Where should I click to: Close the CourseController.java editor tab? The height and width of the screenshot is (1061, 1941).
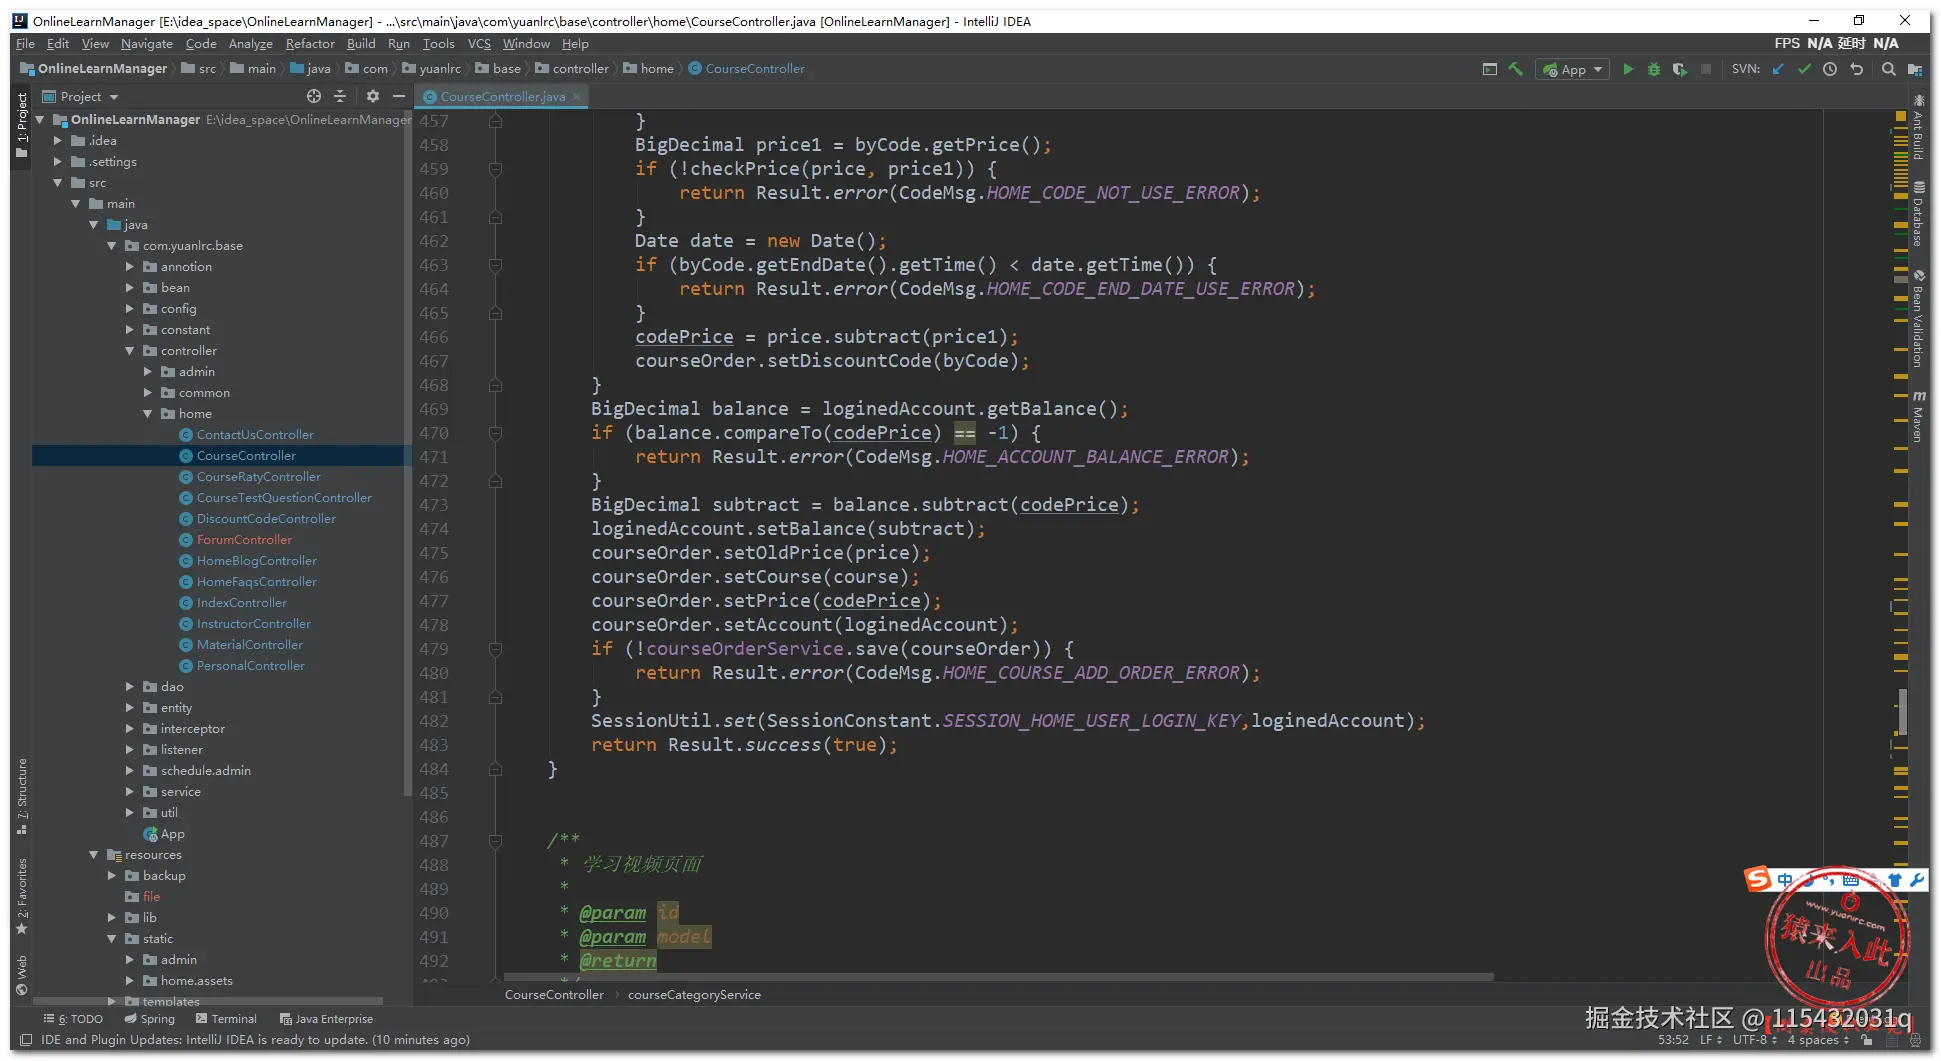coord(577,97)
